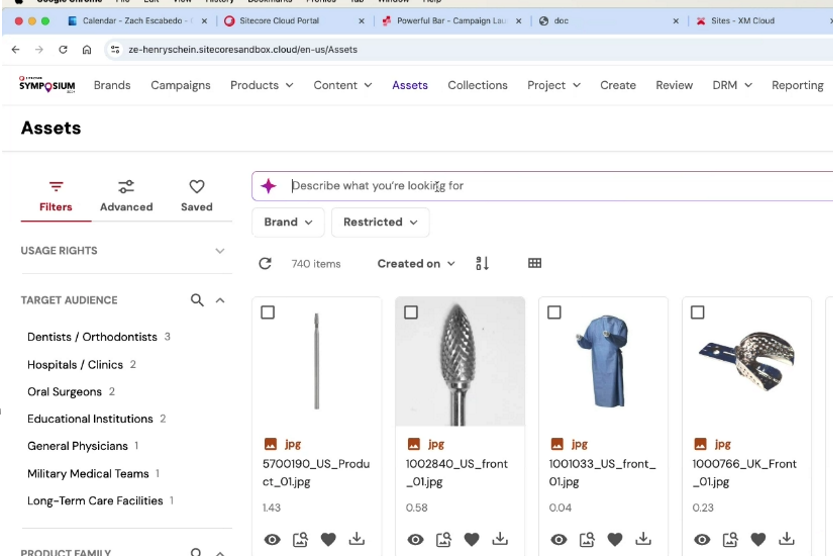Favorite the 1002840_US_front_01.jpg asset

(x=472, y=540)
